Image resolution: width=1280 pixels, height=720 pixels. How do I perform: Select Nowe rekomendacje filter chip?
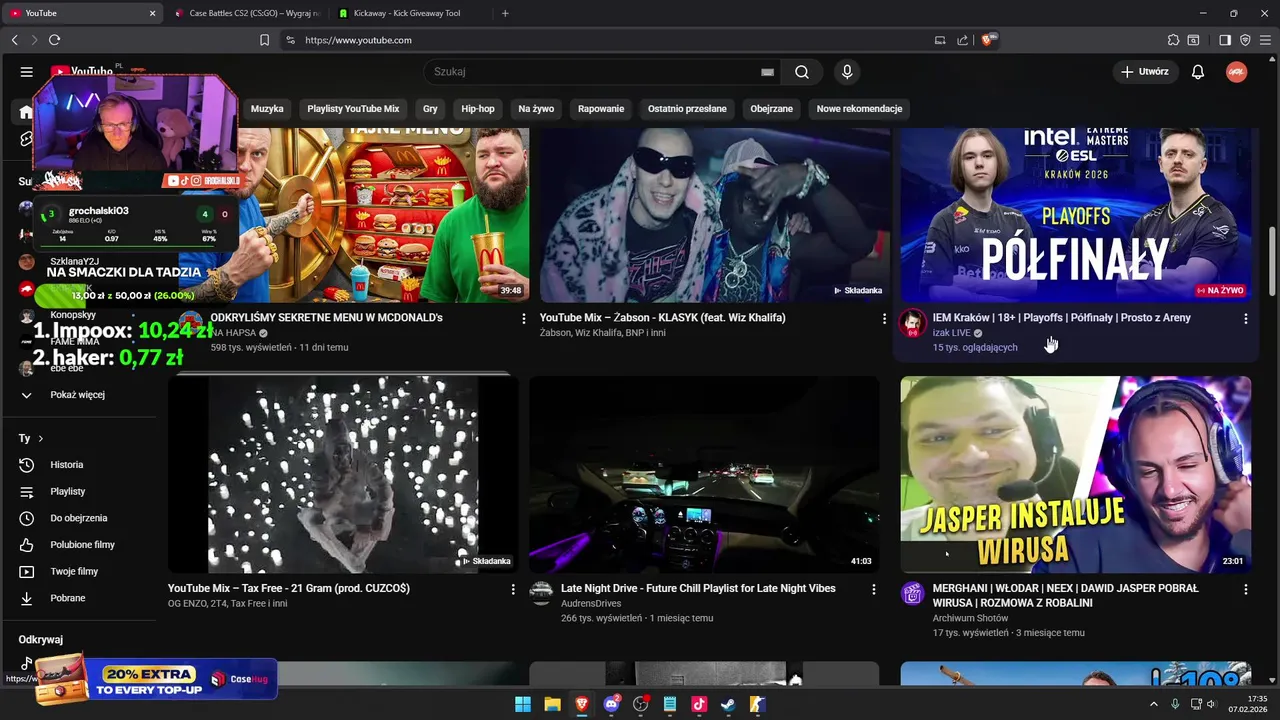point(859,109)
